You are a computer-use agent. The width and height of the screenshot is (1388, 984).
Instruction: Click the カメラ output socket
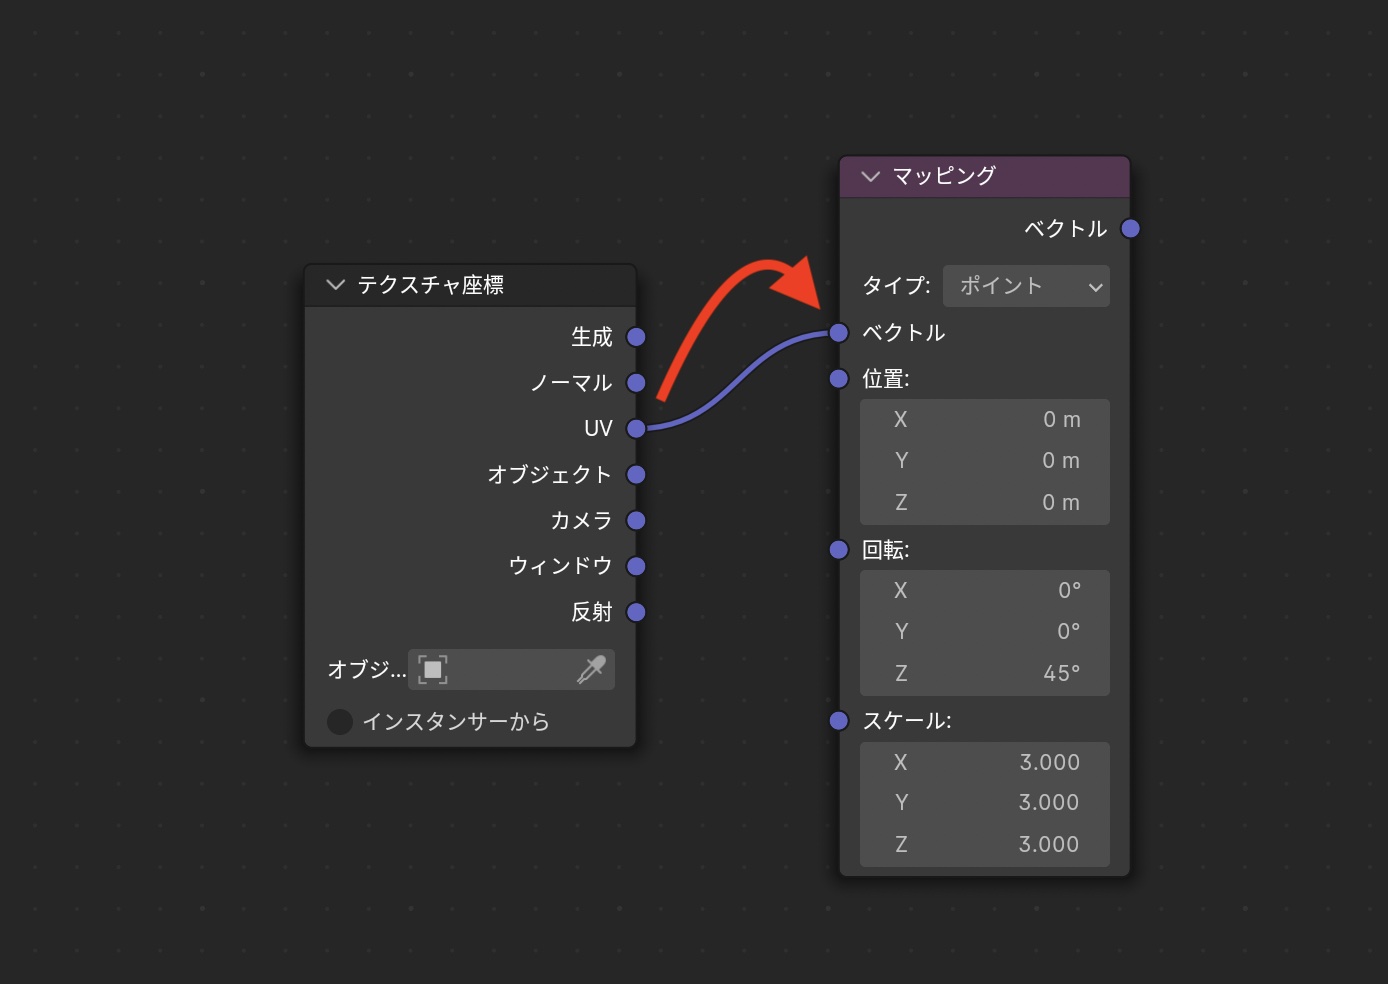click(636, 520)
